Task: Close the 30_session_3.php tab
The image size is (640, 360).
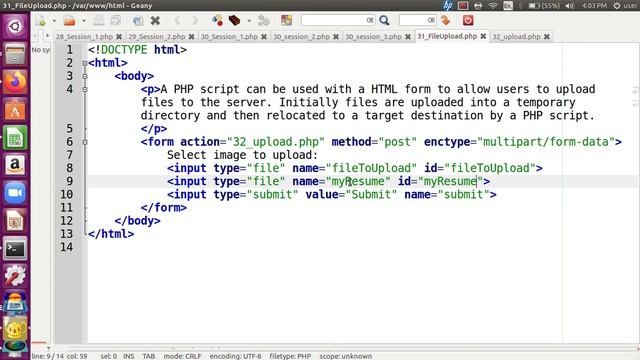Action: [x=408, y=37]
